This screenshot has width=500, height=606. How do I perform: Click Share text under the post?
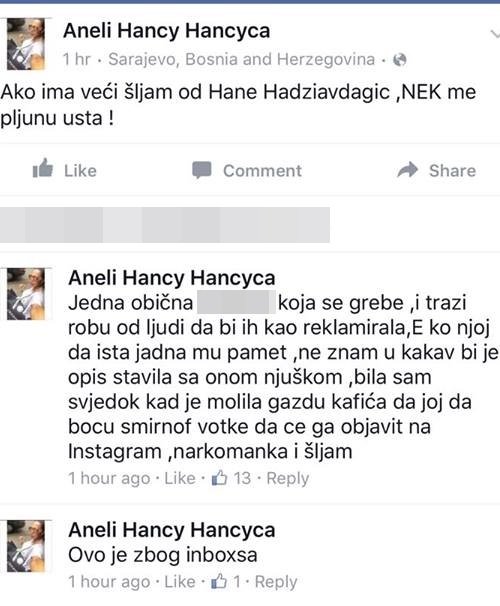452,170
